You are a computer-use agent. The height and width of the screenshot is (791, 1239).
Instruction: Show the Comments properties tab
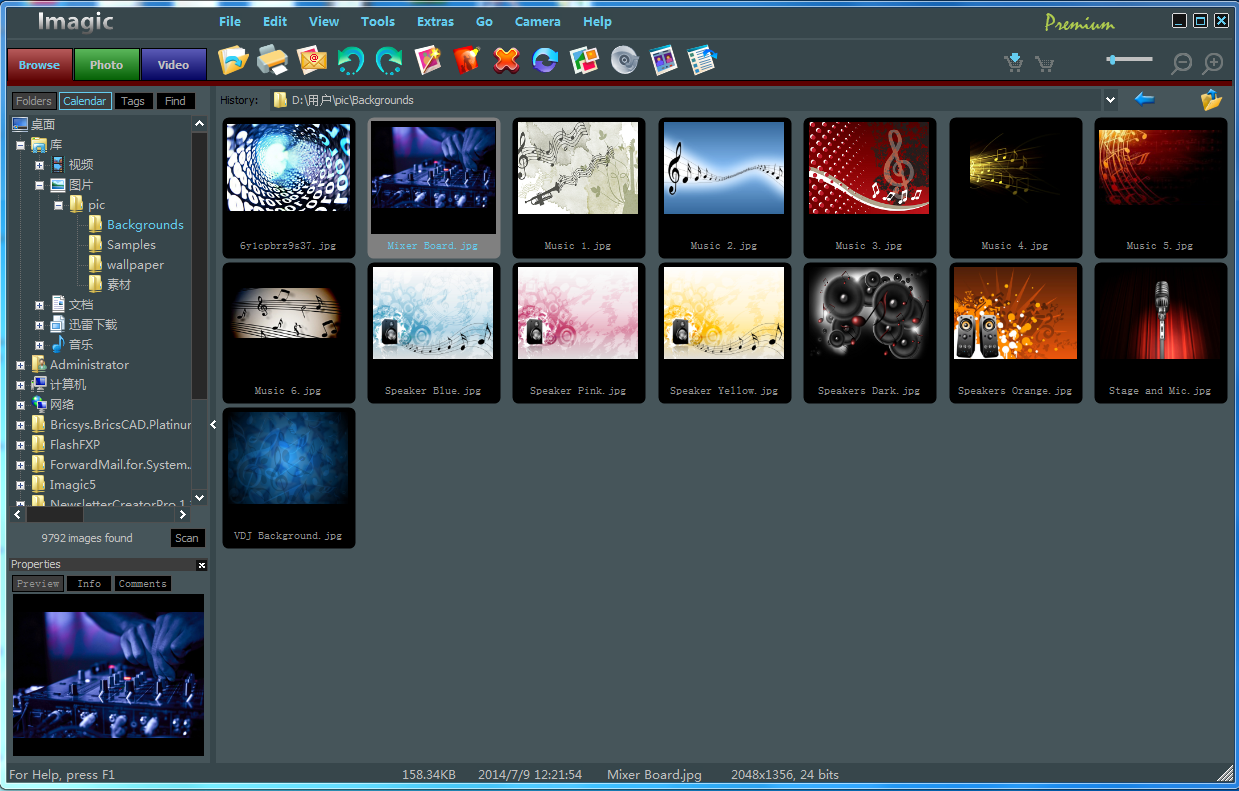(142, 584)
